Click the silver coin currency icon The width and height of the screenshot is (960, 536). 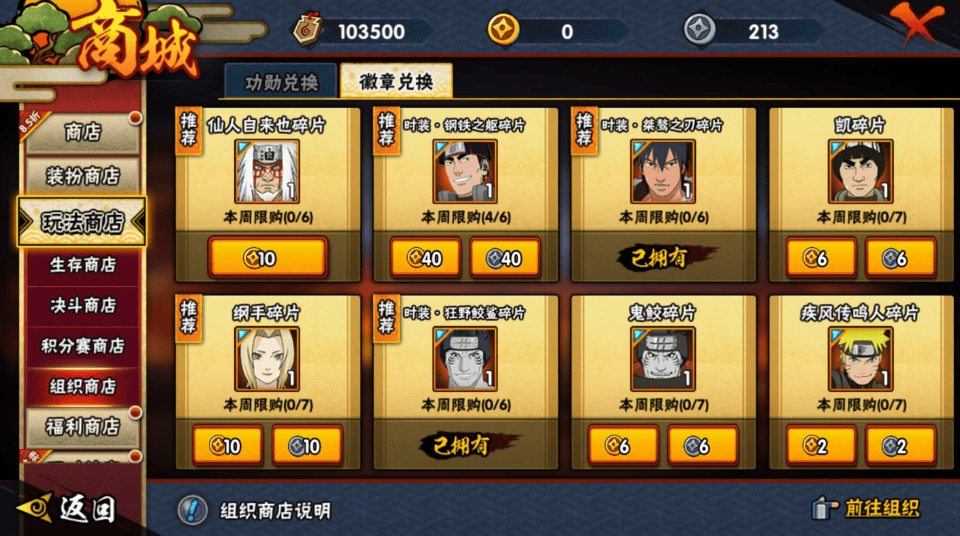tap(700, 29)
